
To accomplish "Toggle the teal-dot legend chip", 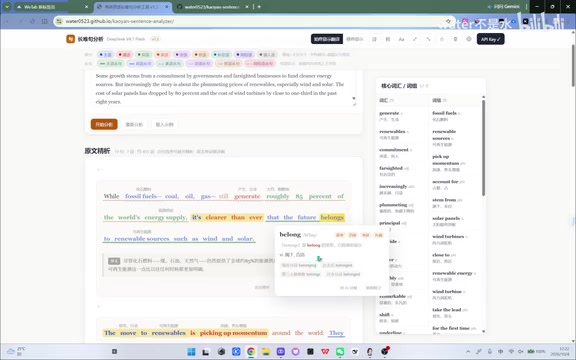I will [x=222, y=54].
